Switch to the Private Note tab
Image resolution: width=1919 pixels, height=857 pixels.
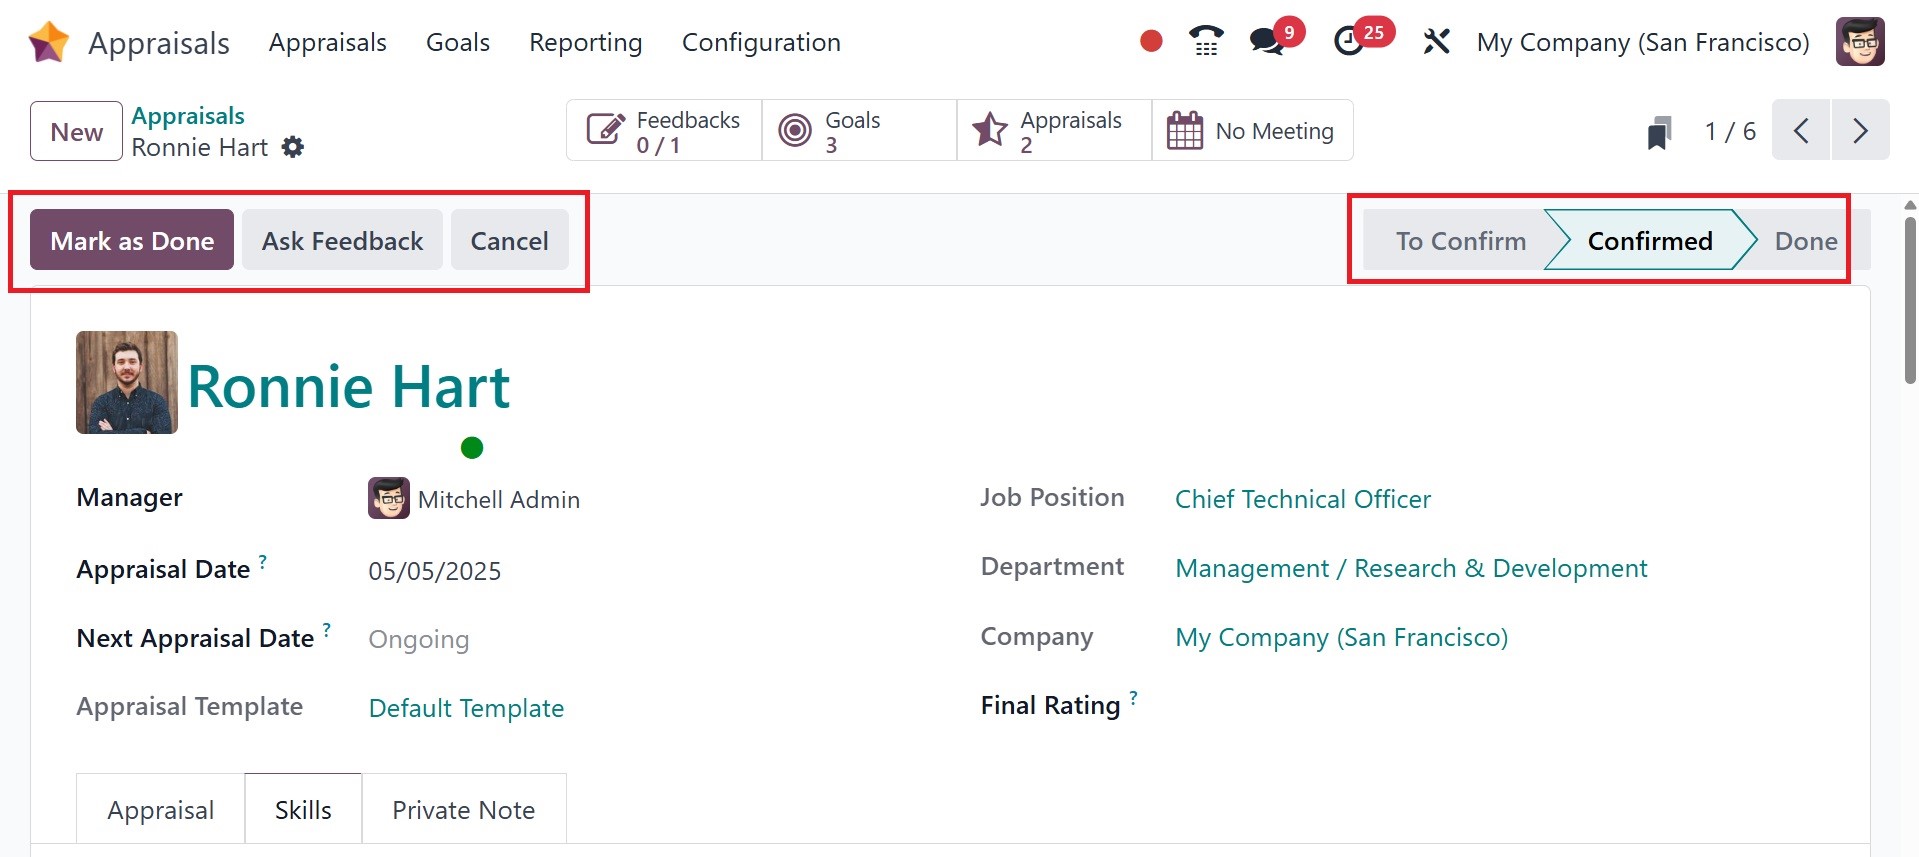pos(463,810)
